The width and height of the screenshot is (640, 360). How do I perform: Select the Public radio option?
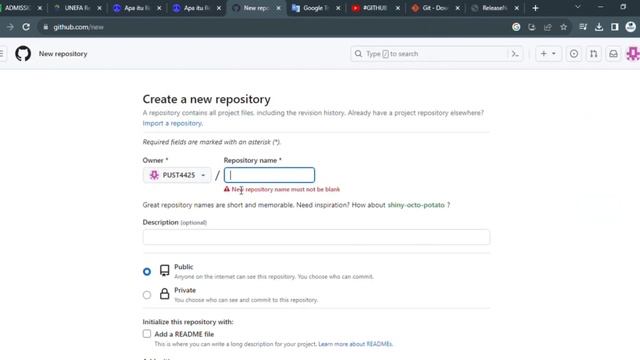point(147,271)
